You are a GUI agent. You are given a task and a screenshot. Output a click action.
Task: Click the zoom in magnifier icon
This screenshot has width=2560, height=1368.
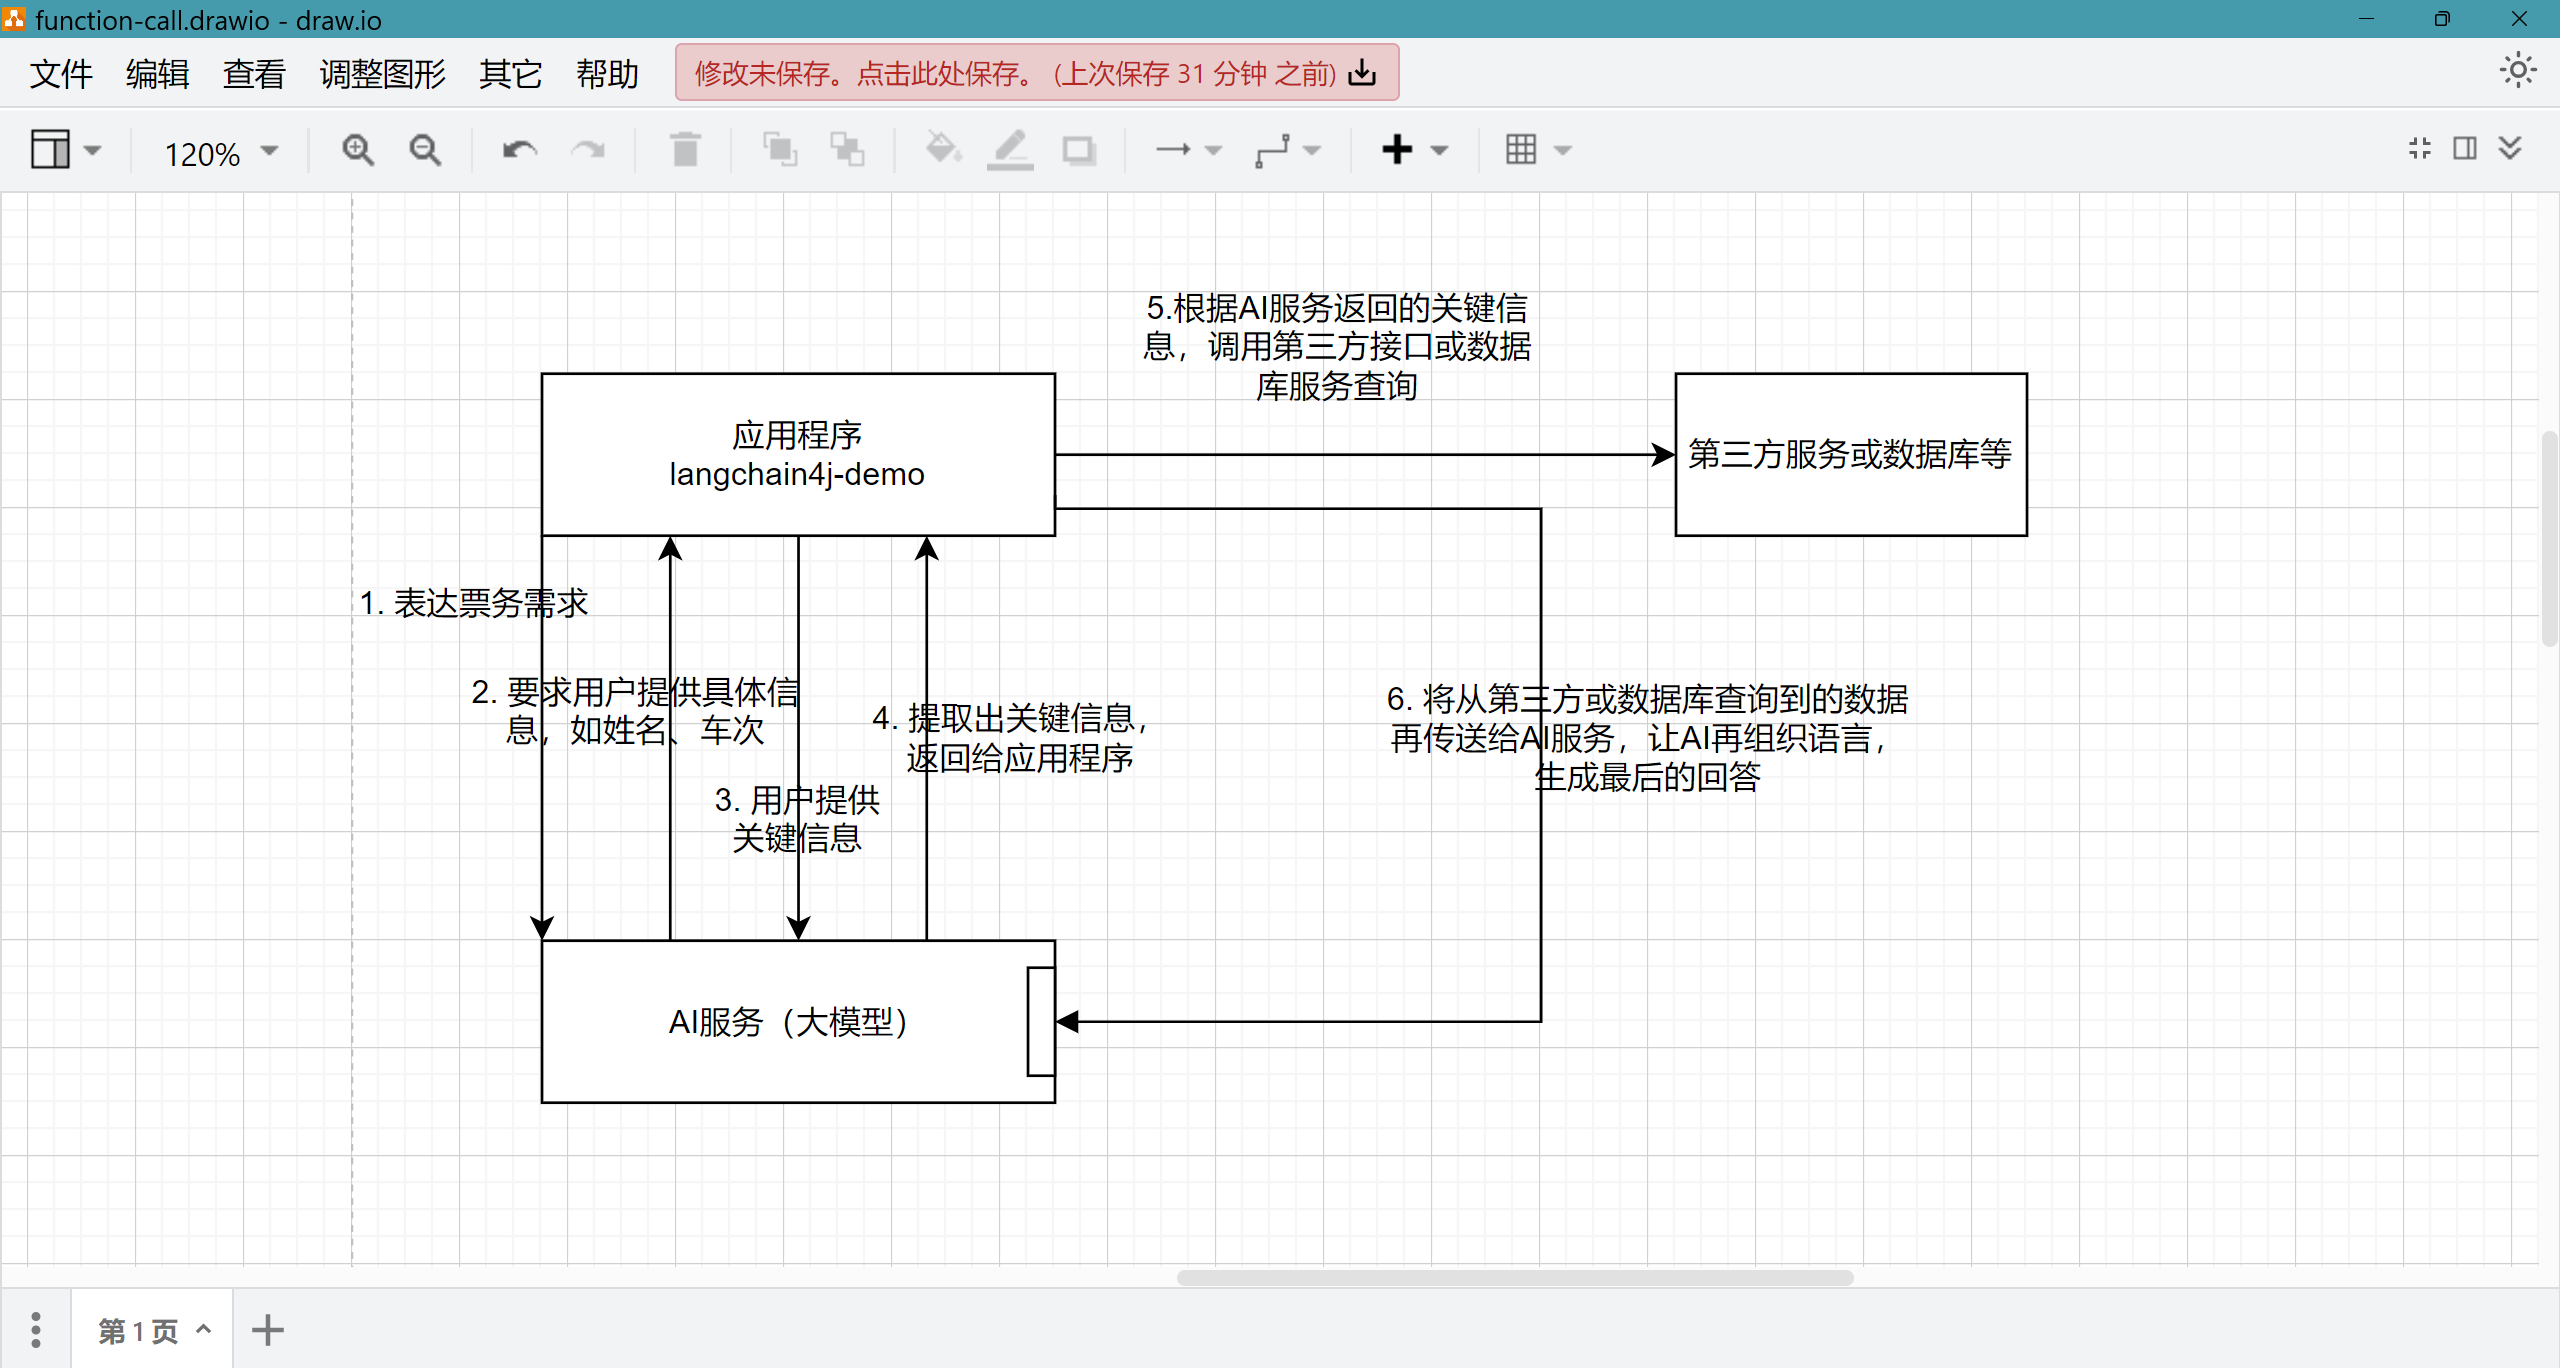tap(357, 150)
